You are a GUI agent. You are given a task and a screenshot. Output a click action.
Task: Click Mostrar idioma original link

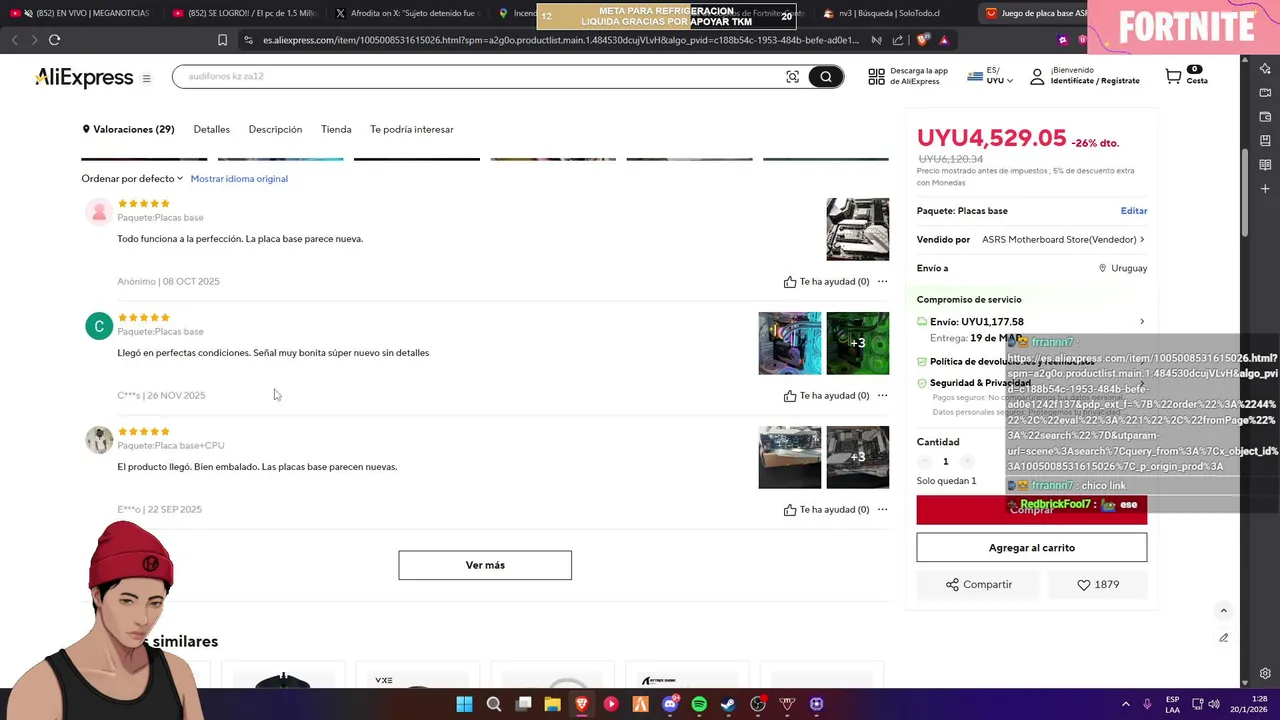[239, 179]
